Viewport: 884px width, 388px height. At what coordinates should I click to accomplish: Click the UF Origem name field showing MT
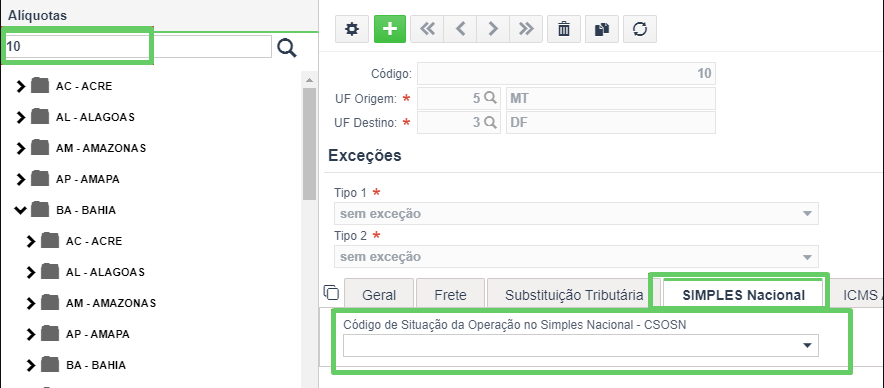[x=611, y=98]
